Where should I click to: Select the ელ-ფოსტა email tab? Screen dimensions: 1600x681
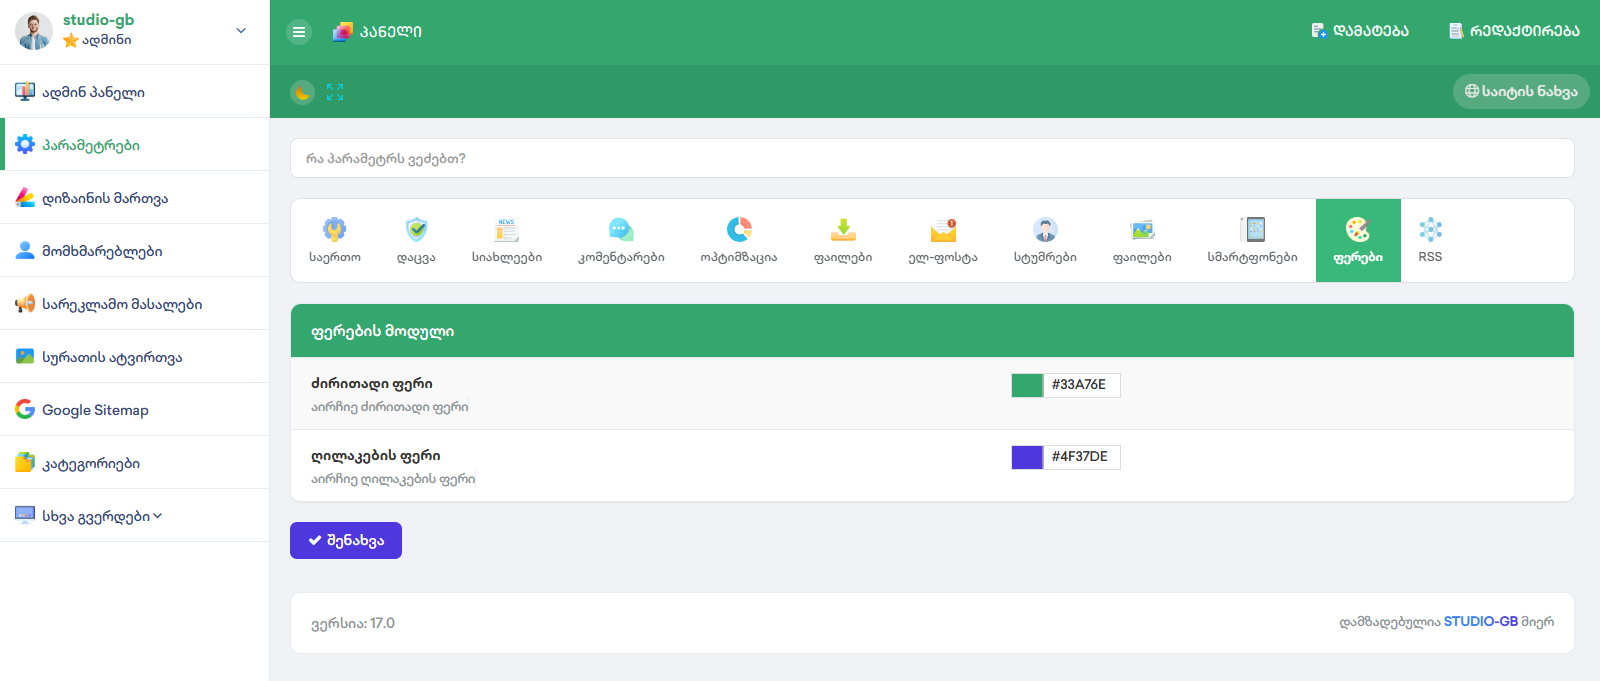942,241
